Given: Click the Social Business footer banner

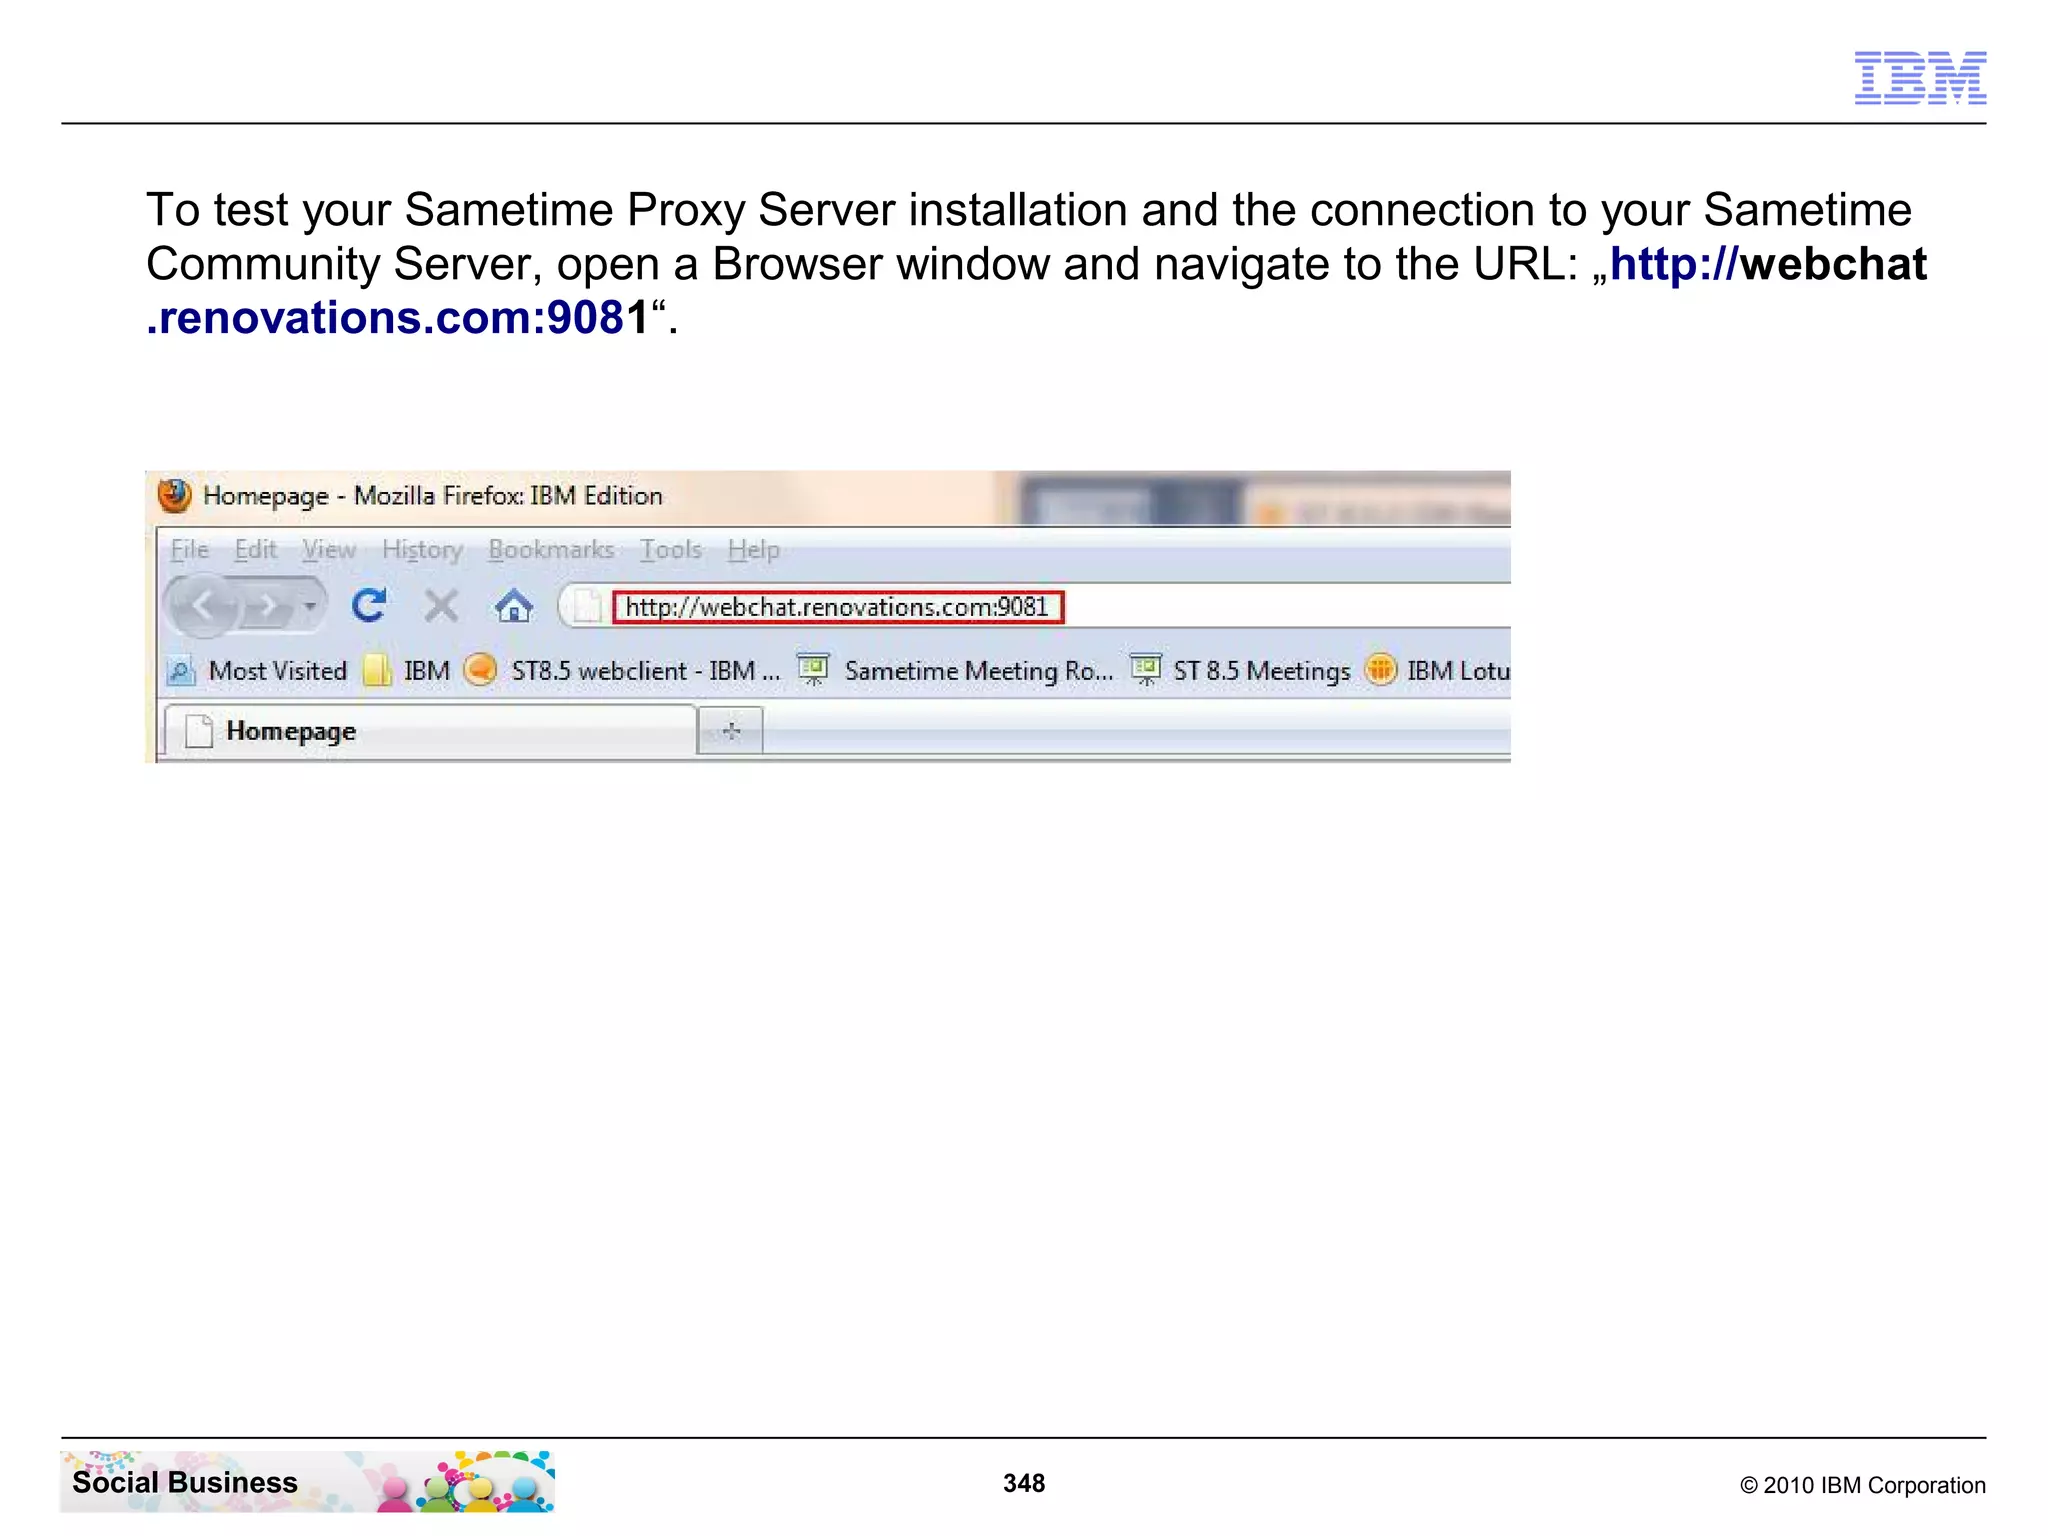Looking at the screenshot, I should (x=307, y=1482).
